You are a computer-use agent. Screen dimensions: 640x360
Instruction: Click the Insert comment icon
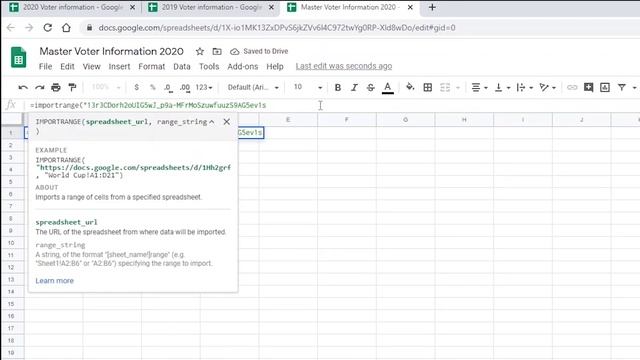[588, 87]
